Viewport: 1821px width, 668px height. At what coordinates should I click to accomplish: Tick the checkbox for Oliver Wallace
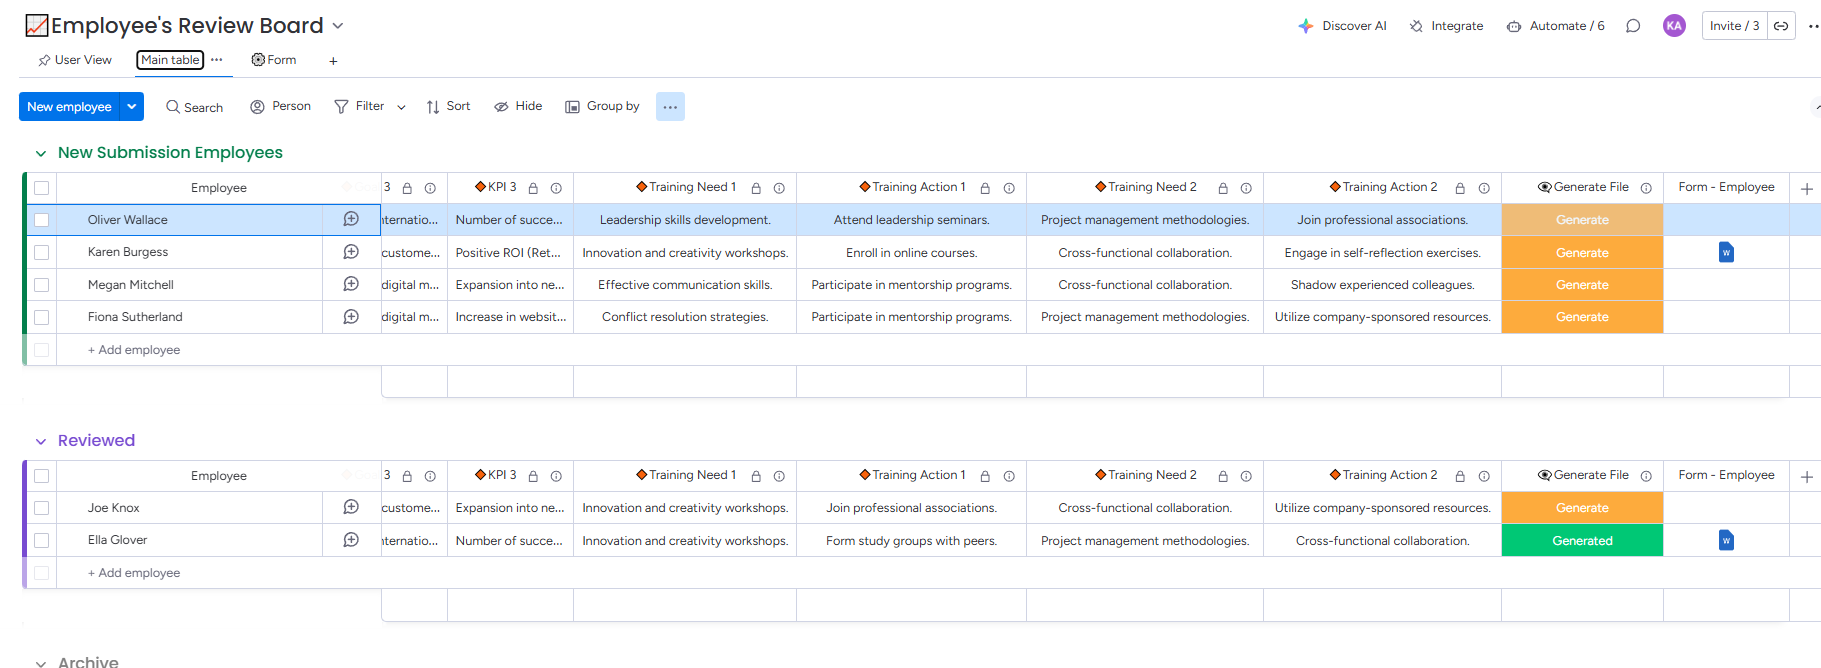(41, 220)
